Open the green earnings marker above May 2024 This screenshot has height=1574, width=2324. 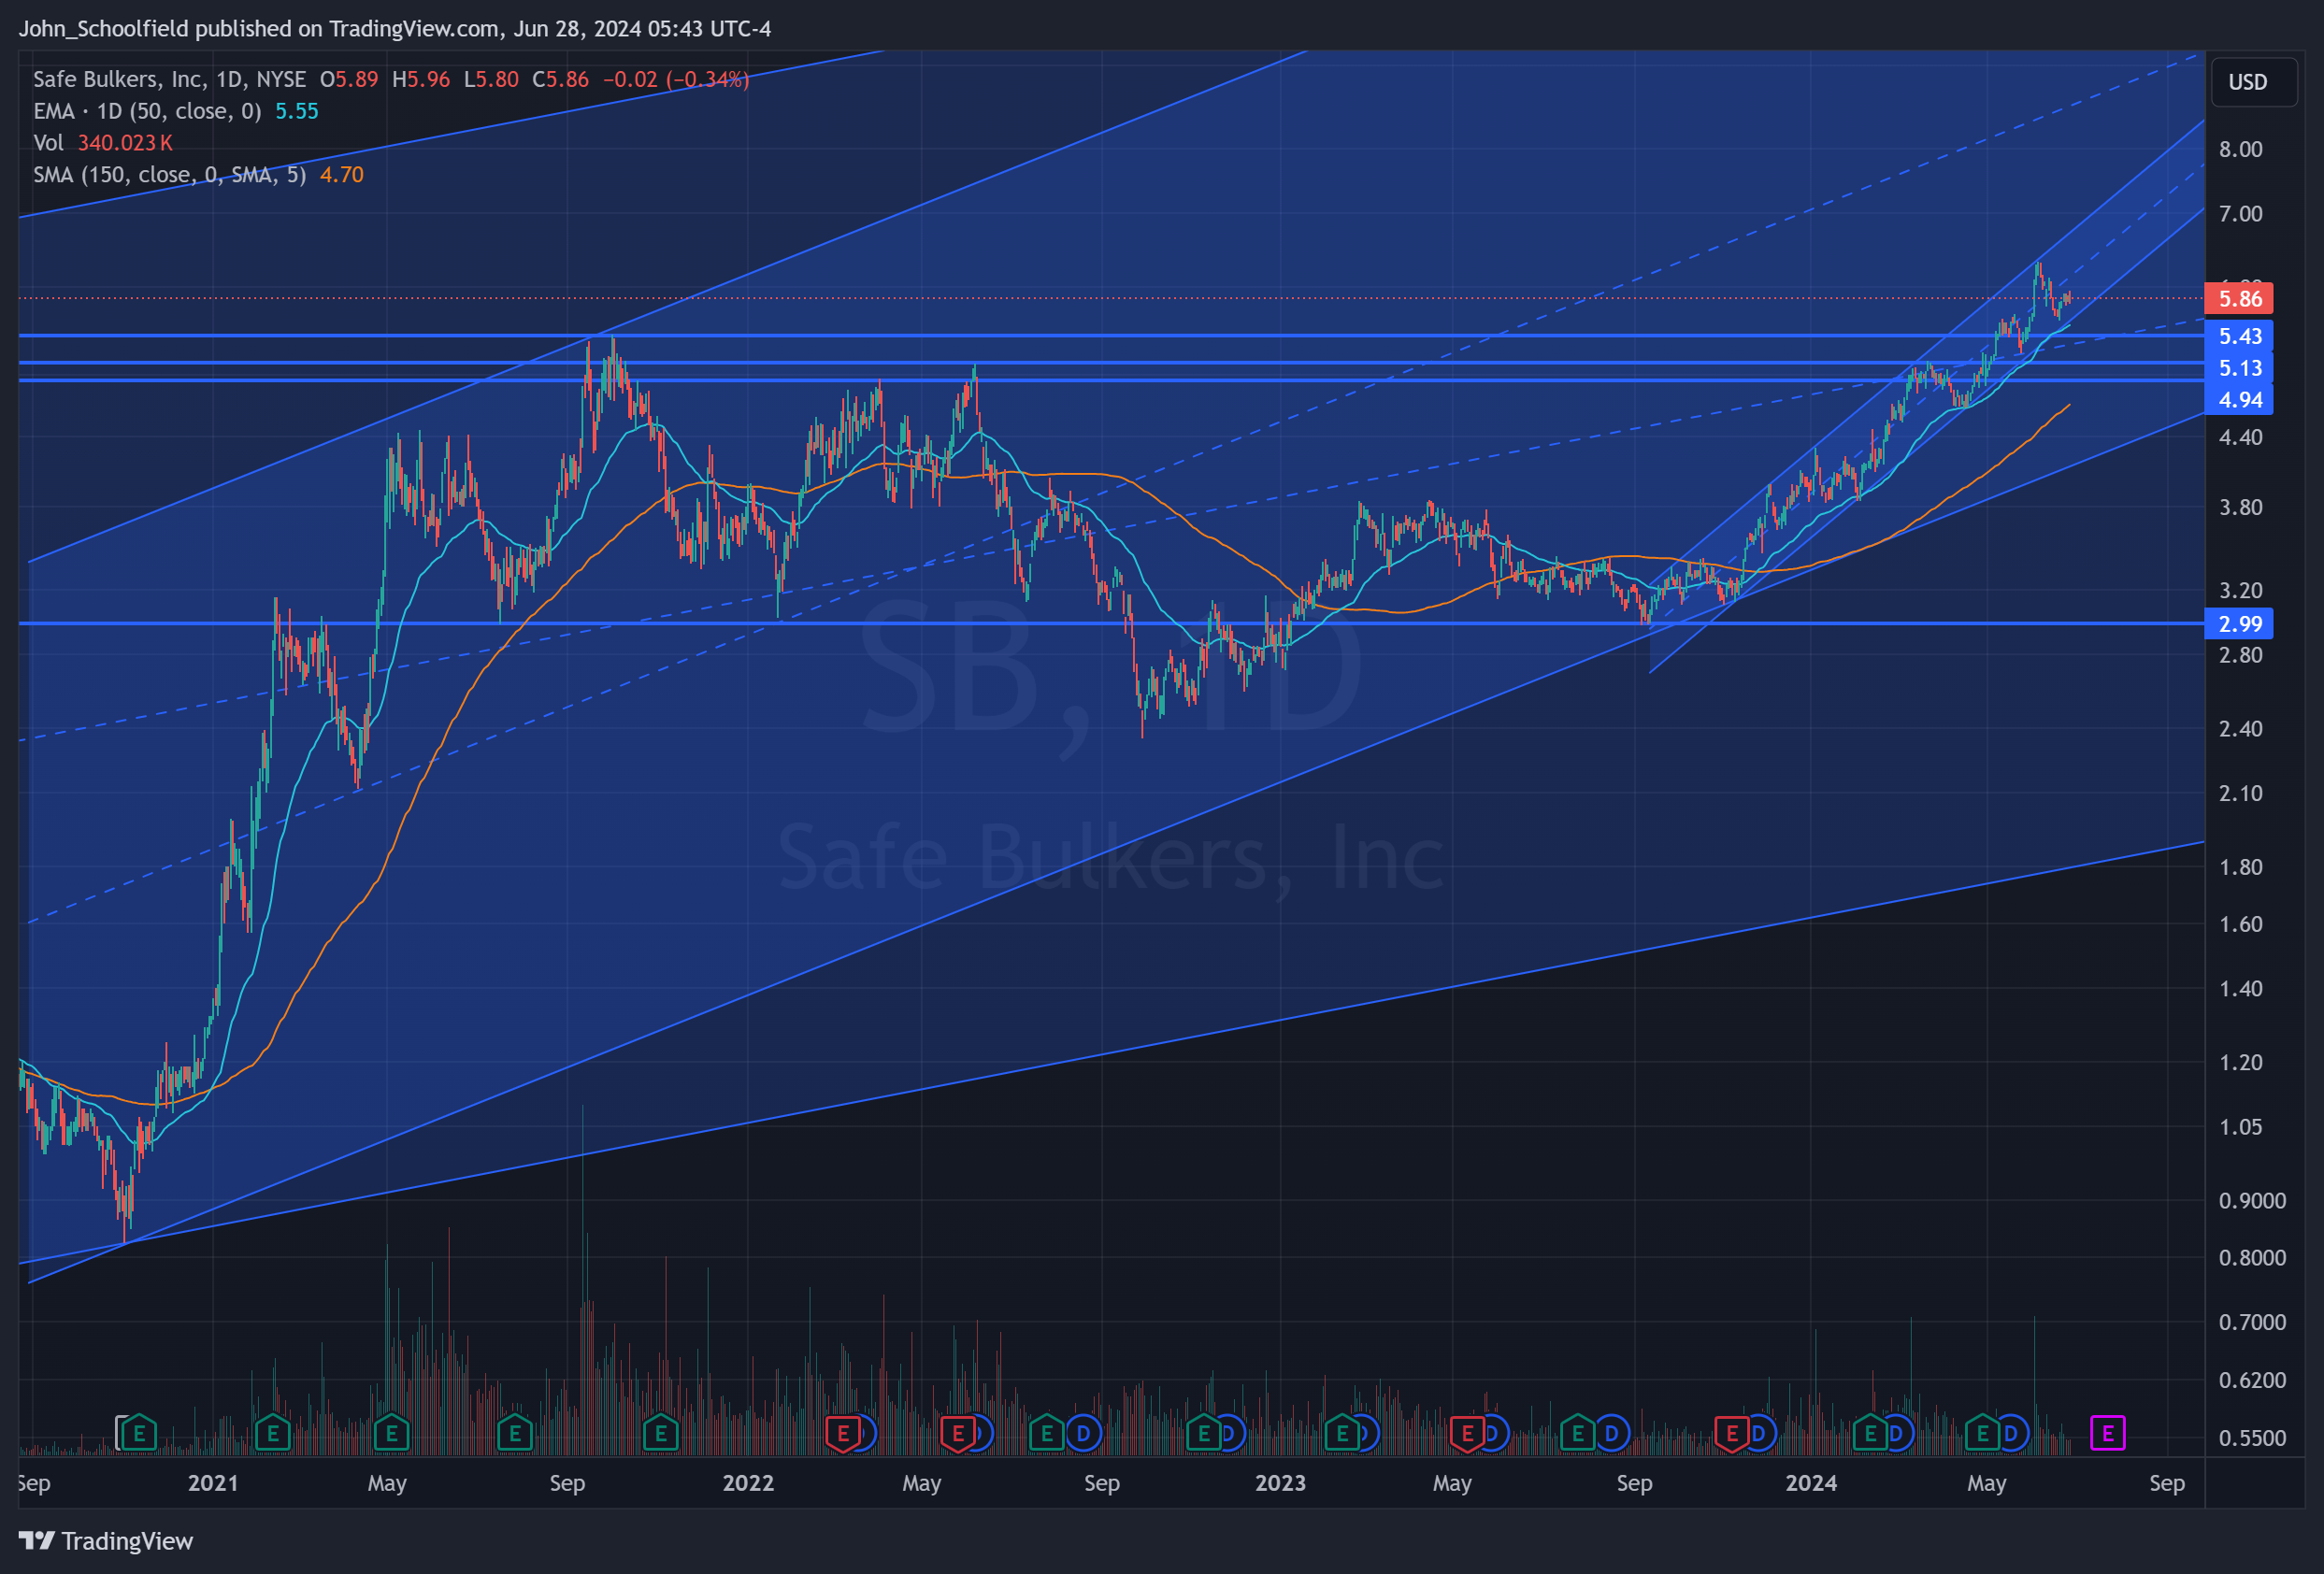coord(1982,1434)
